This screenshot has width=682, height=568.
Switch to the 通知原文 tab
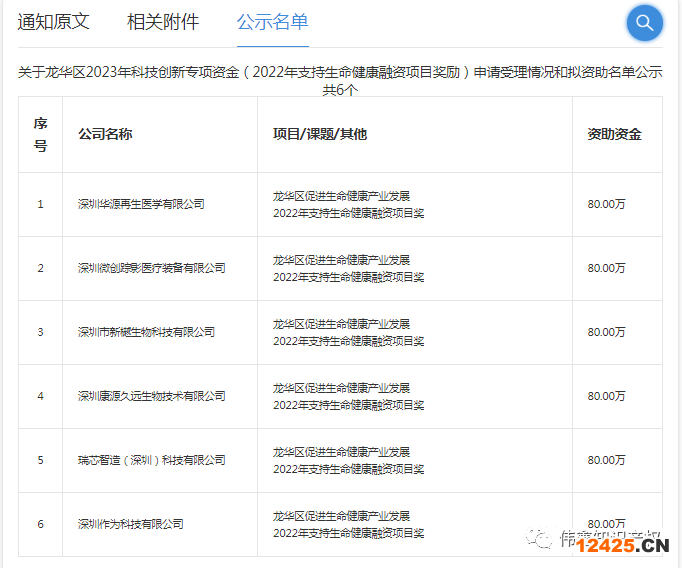(53, 22)
